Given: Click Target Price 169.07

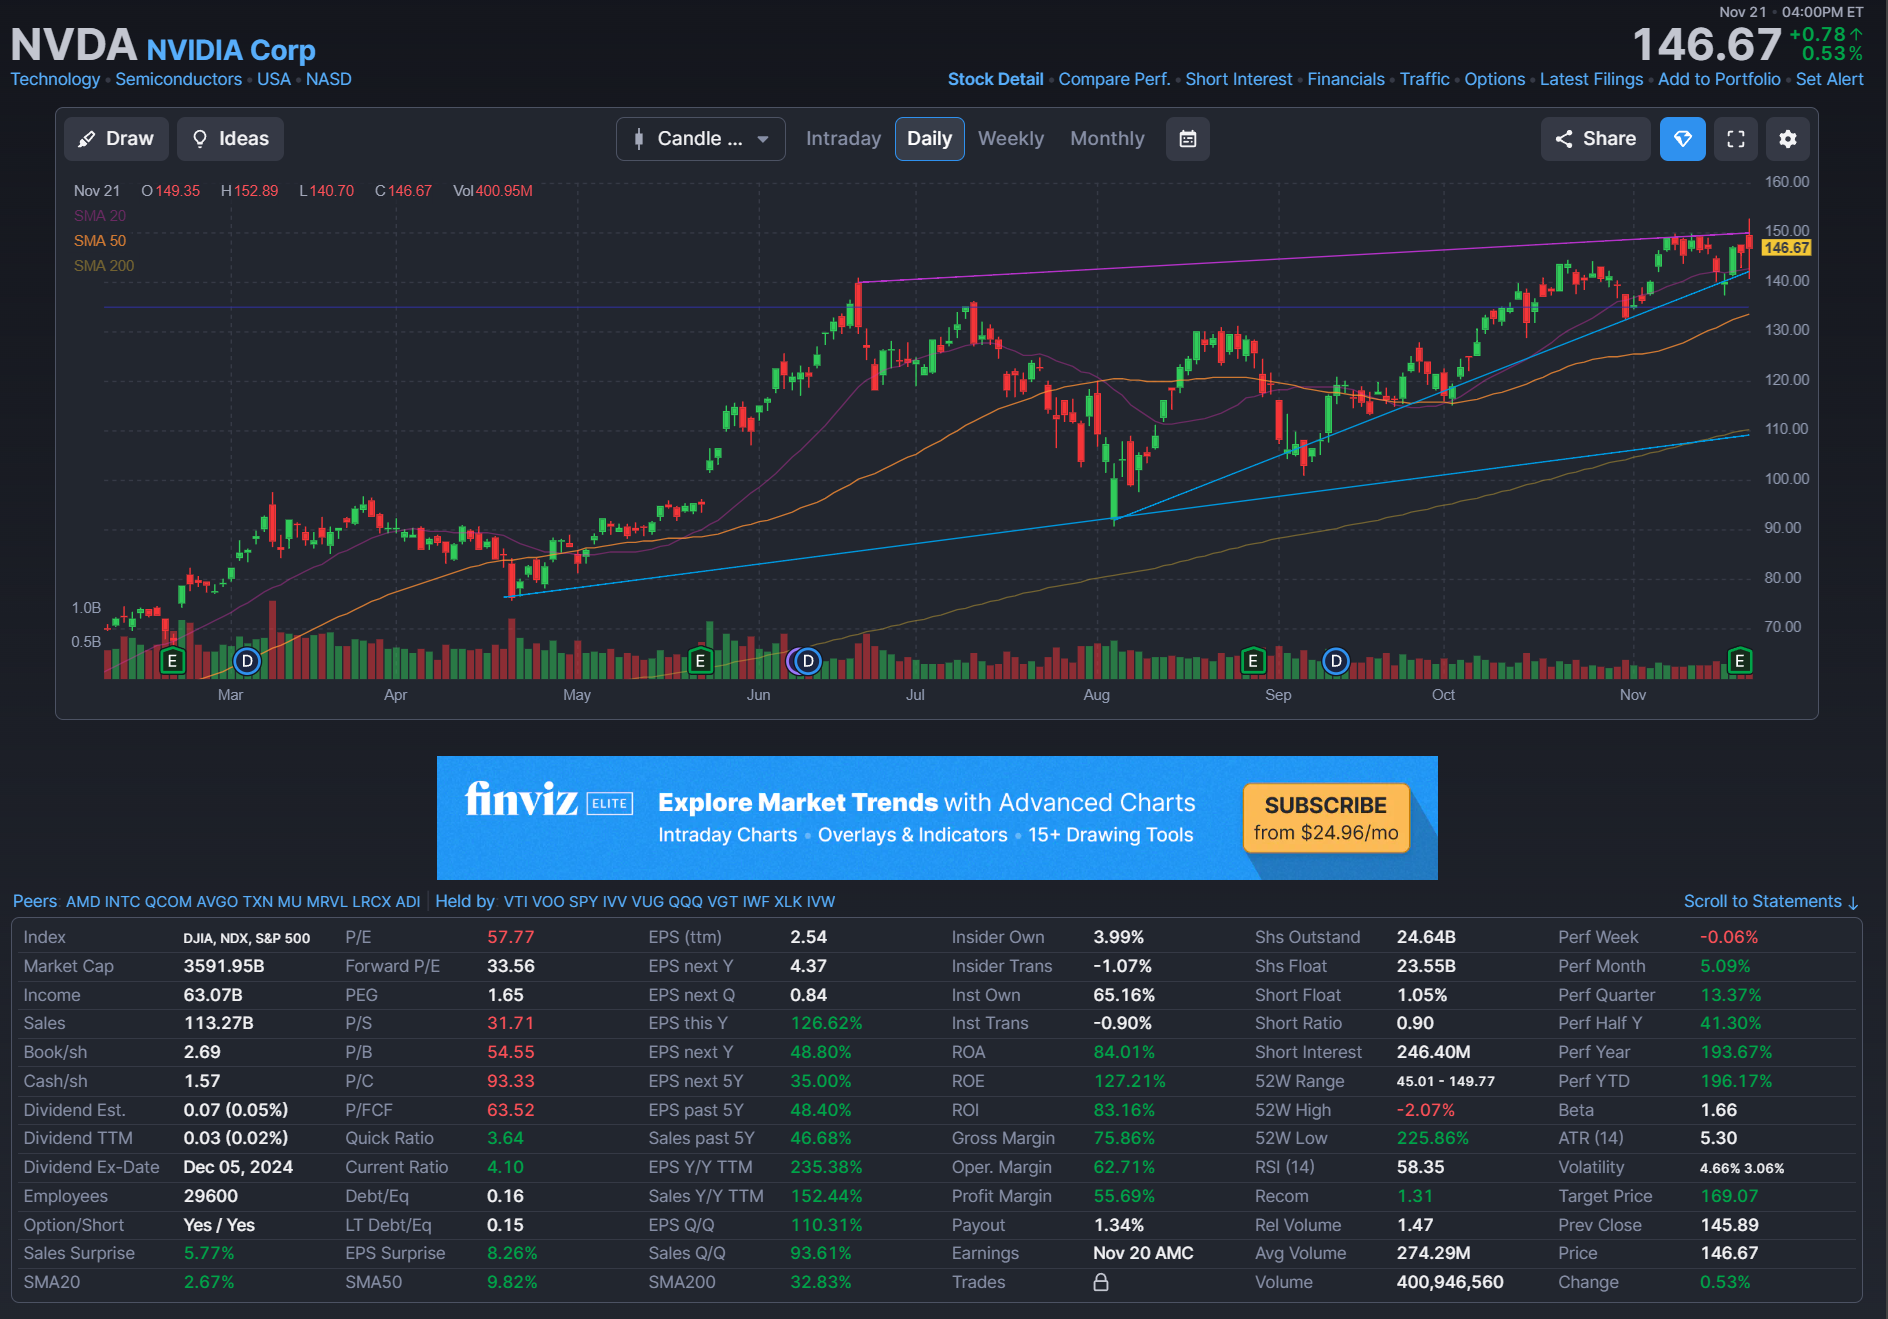Looking at the screenshot, I should (1729, 1196).
